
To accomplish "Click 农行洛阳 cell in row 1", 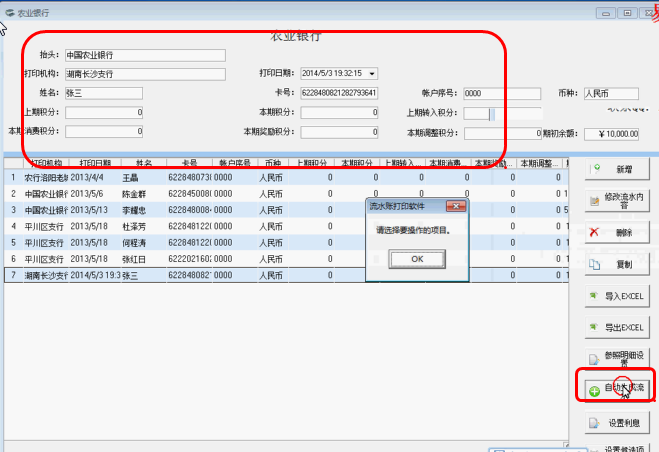I will click(x=46, y=177).
